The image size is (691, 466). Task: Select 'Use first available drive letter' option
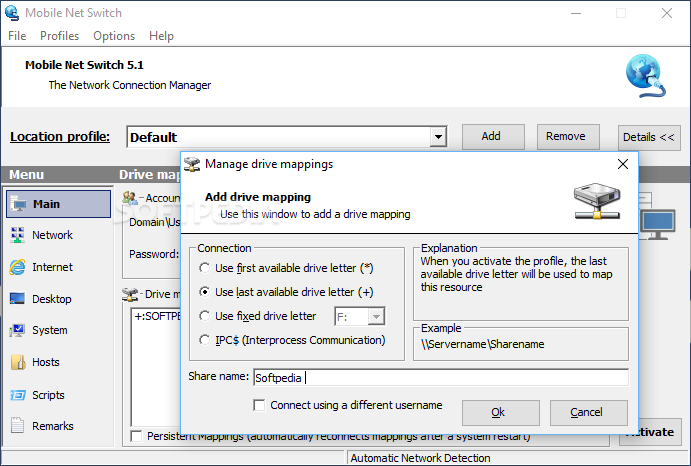pos(204,268)
